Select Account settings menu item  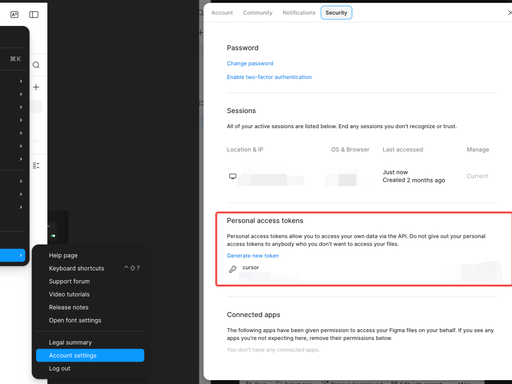pos(90,355)
